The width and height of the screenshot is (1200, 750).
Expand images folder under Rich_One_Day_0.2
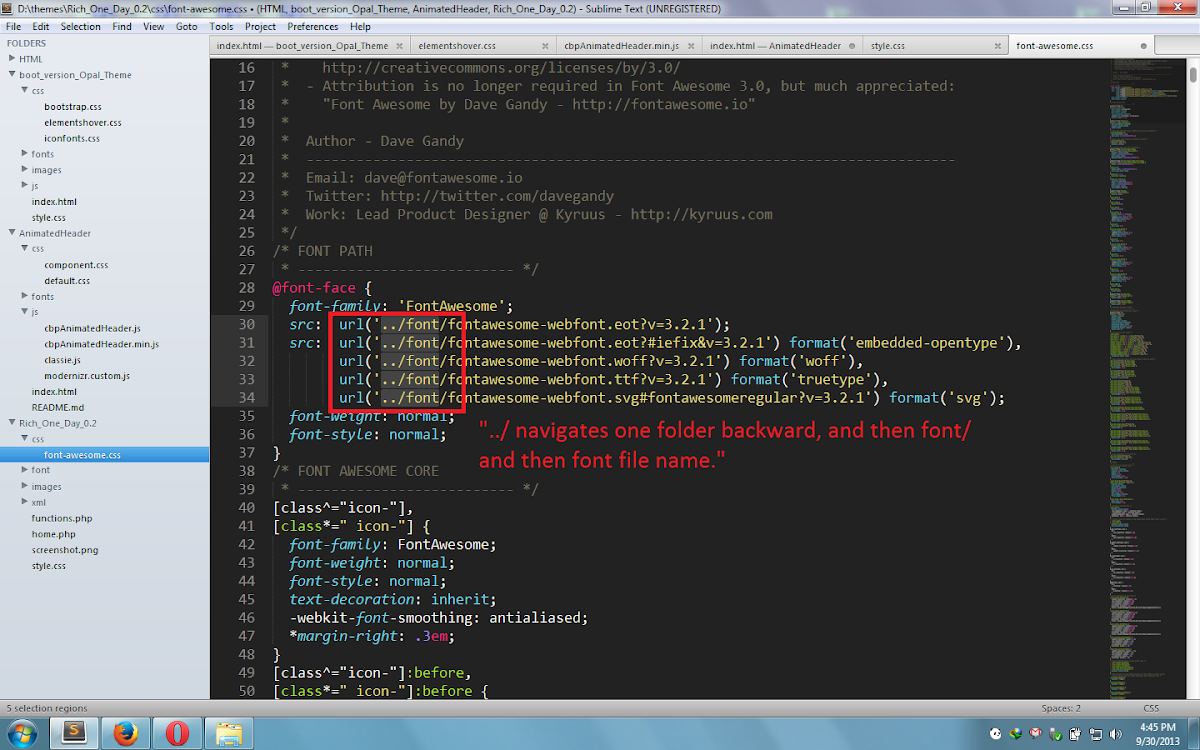[x=24, y=486]
